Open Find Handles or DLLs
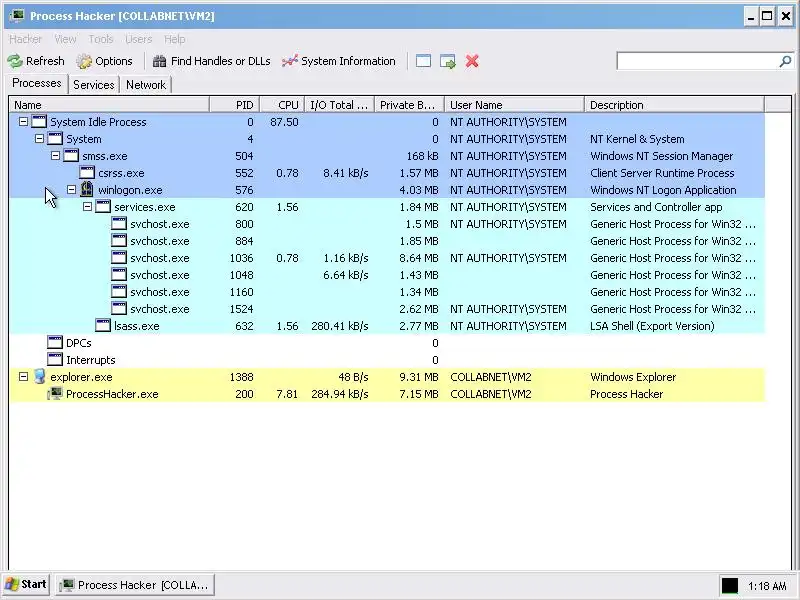The image size is (800, 600). pos(212,61)
